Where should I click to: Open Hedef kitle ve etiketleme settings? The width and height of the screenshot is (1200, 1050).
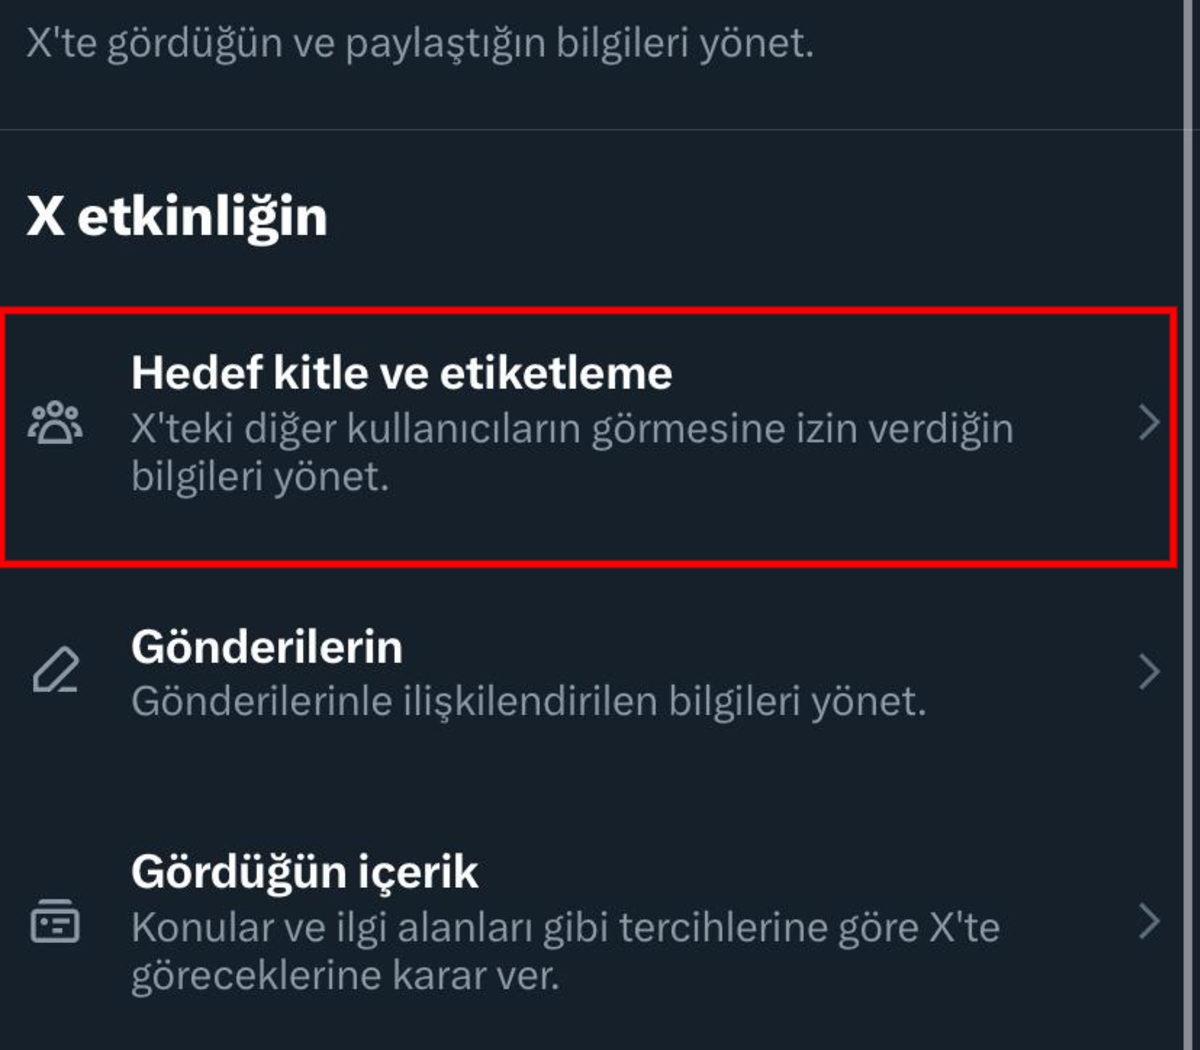click(401, 373)
